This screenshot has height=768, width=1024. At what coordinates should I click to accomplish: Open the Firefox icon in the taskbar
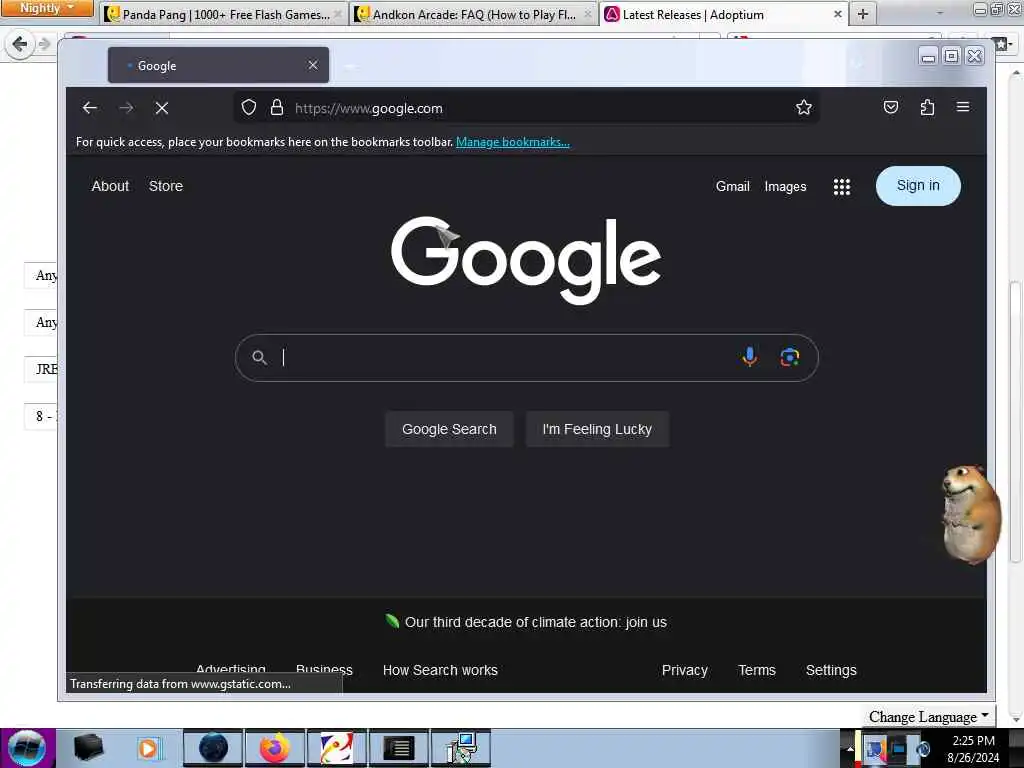click(274, 748)
